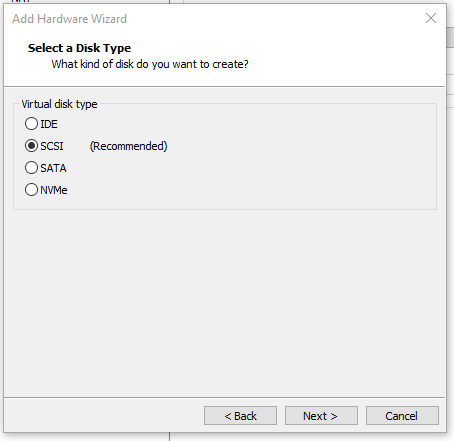Viewport: 454px width, 441px height.
Task: Click the "IDE" text label
Action: 49,124
